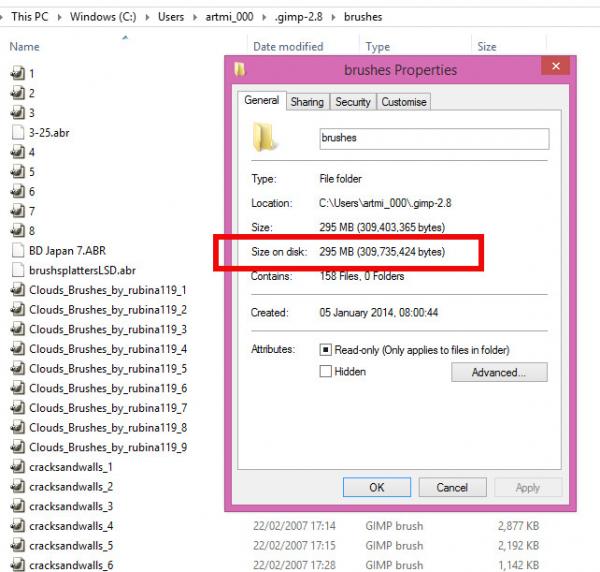This screenshot has width=600, height=572.
Task: Switch to the Sharing tab
Action: [307, 102]
